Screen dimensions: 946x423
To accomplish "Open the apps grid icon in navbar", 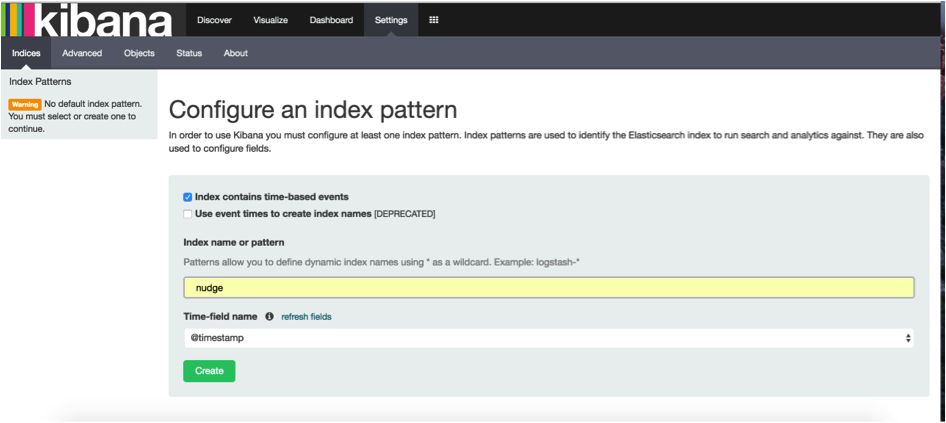I will click(x=433, y=20).
